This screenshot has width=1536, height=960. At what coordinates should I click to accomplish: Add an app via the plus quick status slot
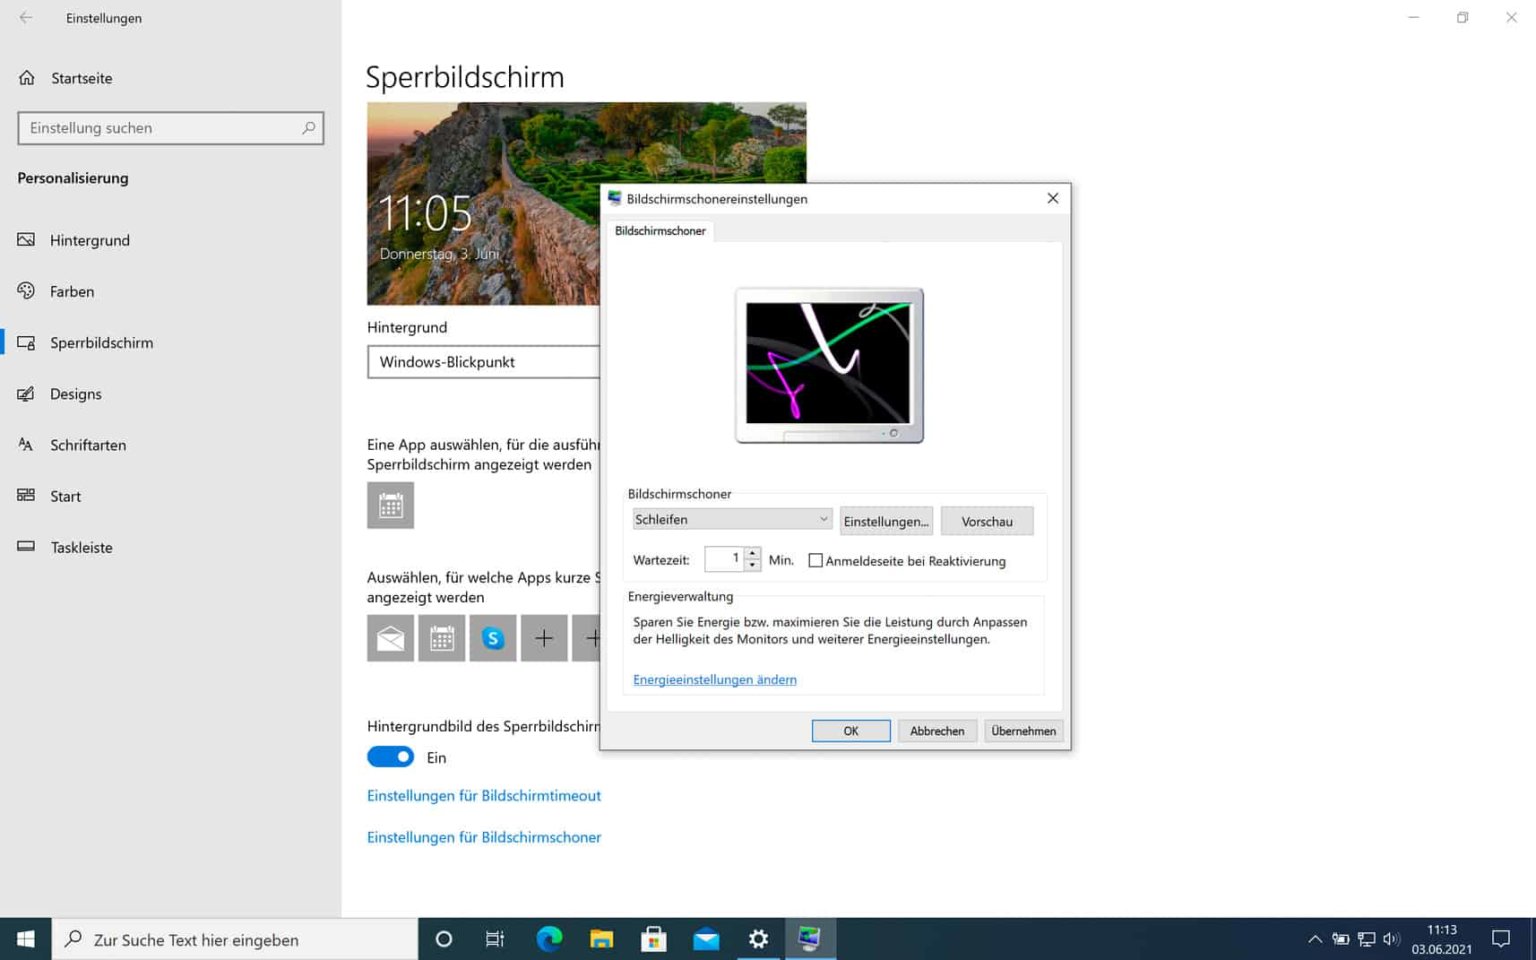tap(543, 637)
